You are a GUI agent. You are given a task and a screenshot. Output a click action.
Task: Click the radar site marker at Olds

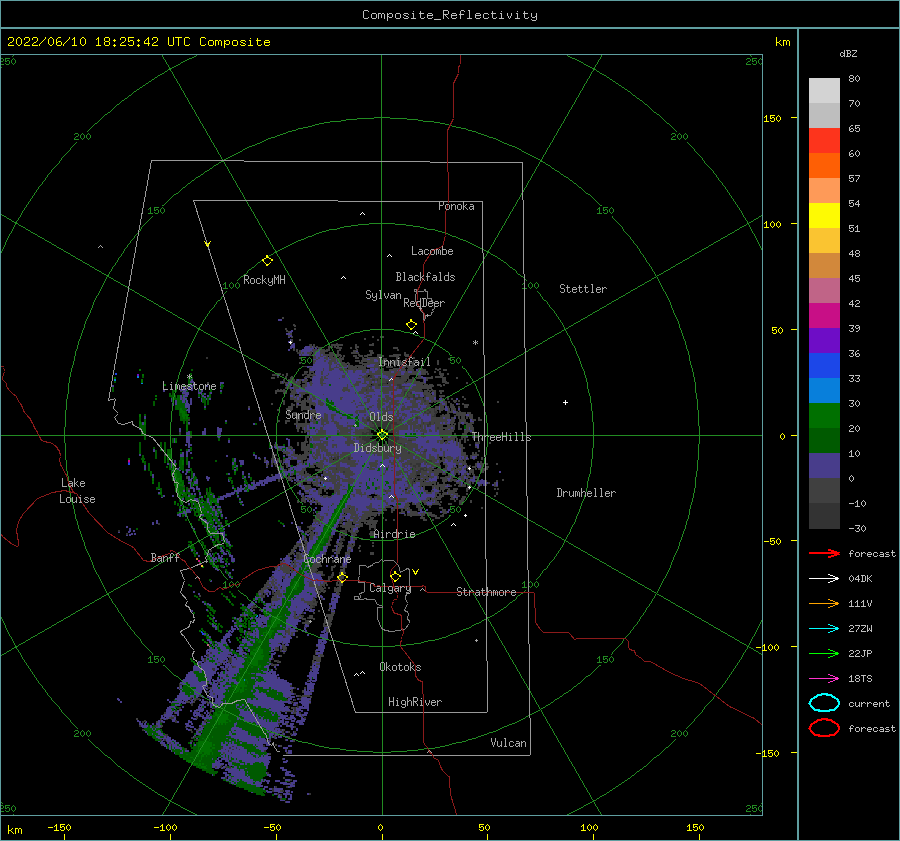[382, 435]
